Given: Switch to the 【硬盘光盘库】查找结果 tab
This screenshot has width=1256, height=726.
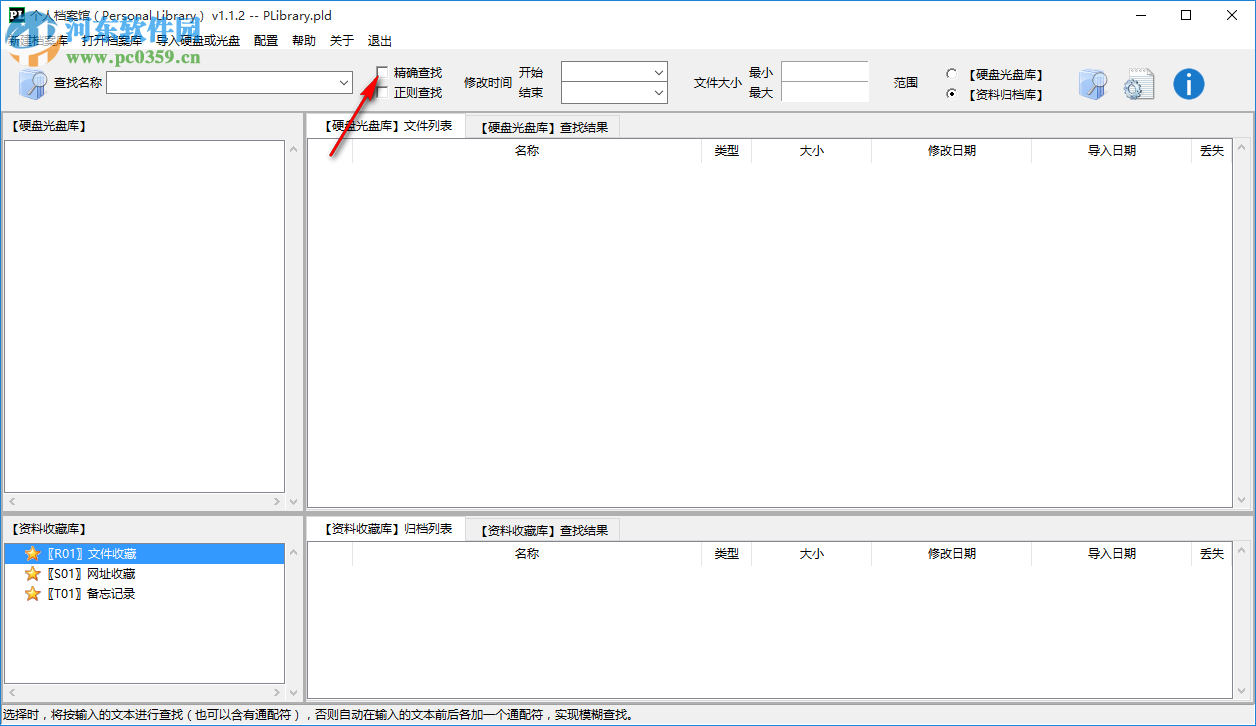Looking at the screenshot, I should pyautogui.click(x=545, y=126).
